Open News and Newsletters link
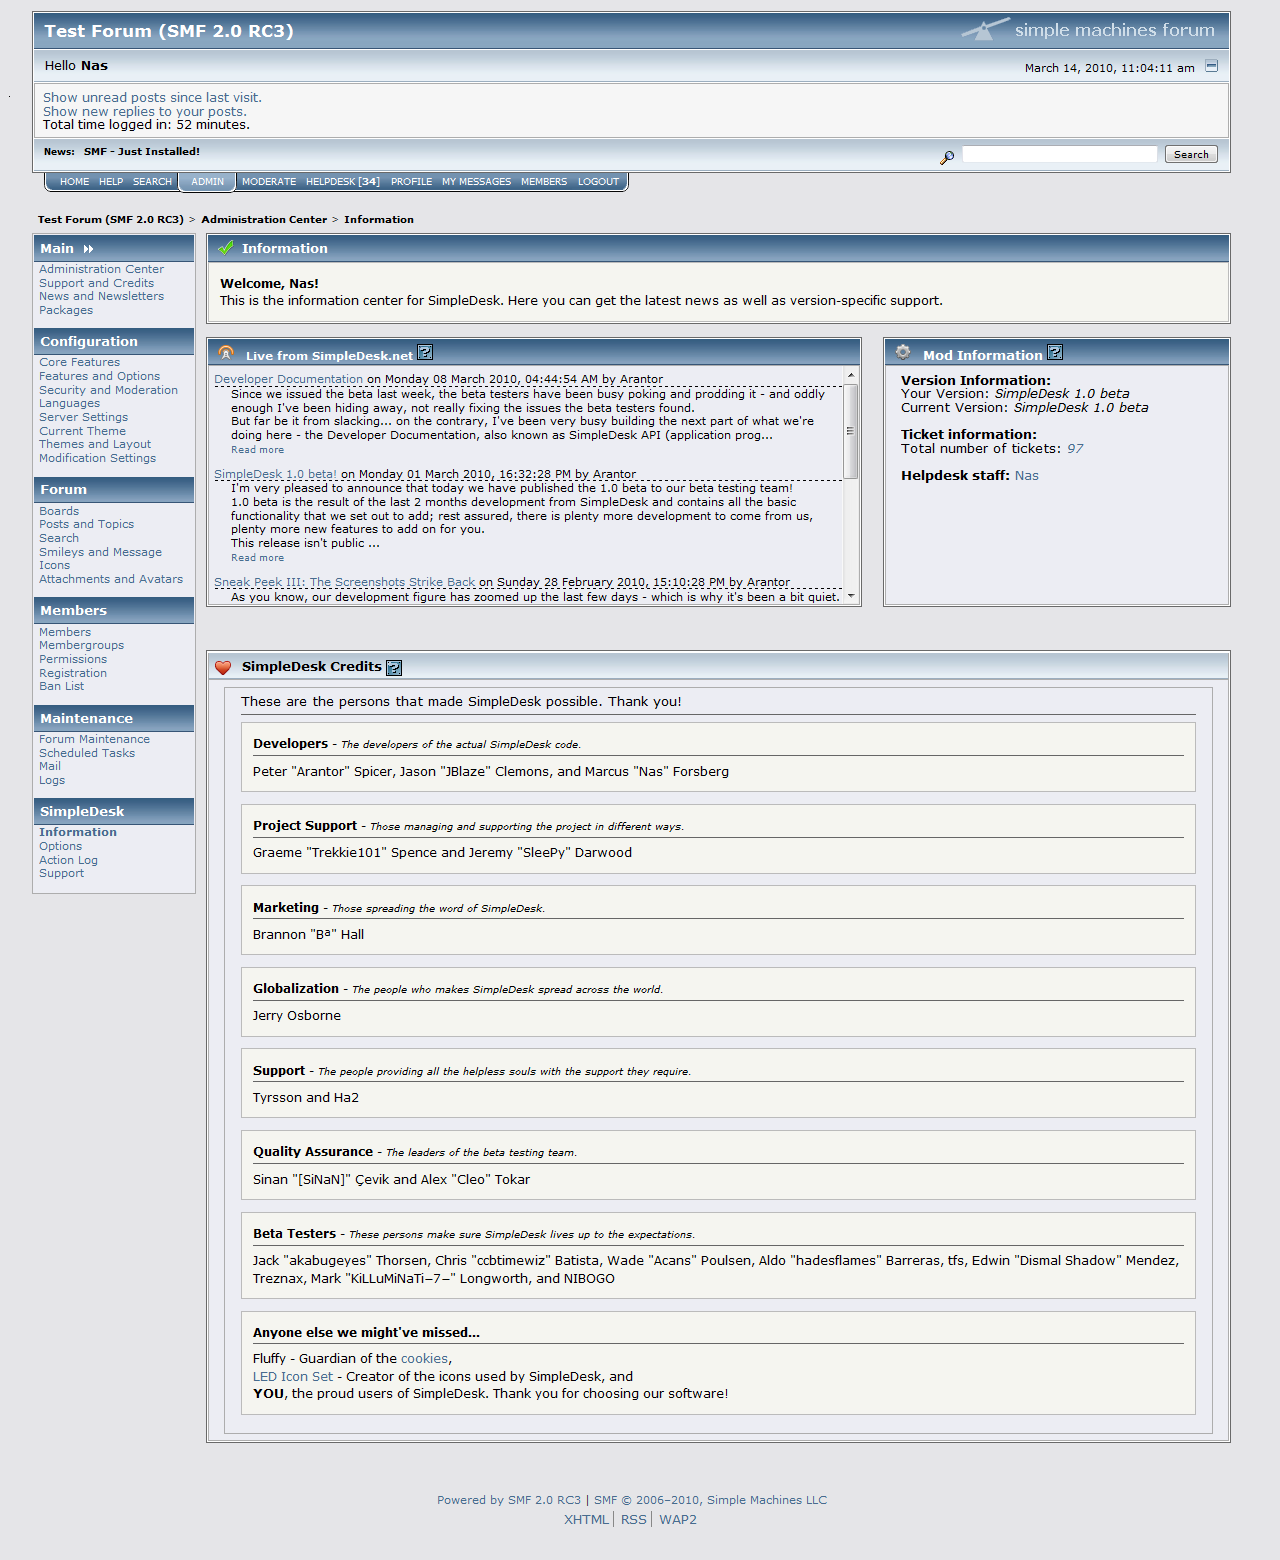 101,296
